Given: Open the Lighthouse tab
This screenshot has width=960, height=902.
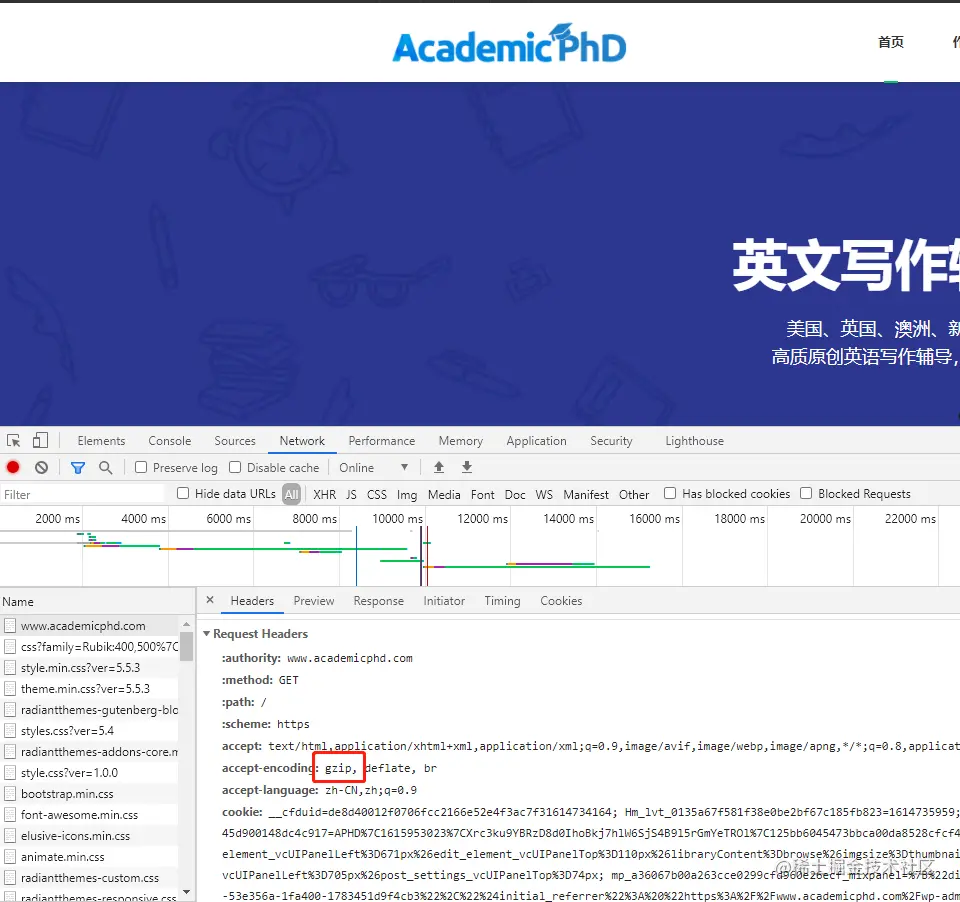Looking at the screenshot, I should [x=694, y=441].
